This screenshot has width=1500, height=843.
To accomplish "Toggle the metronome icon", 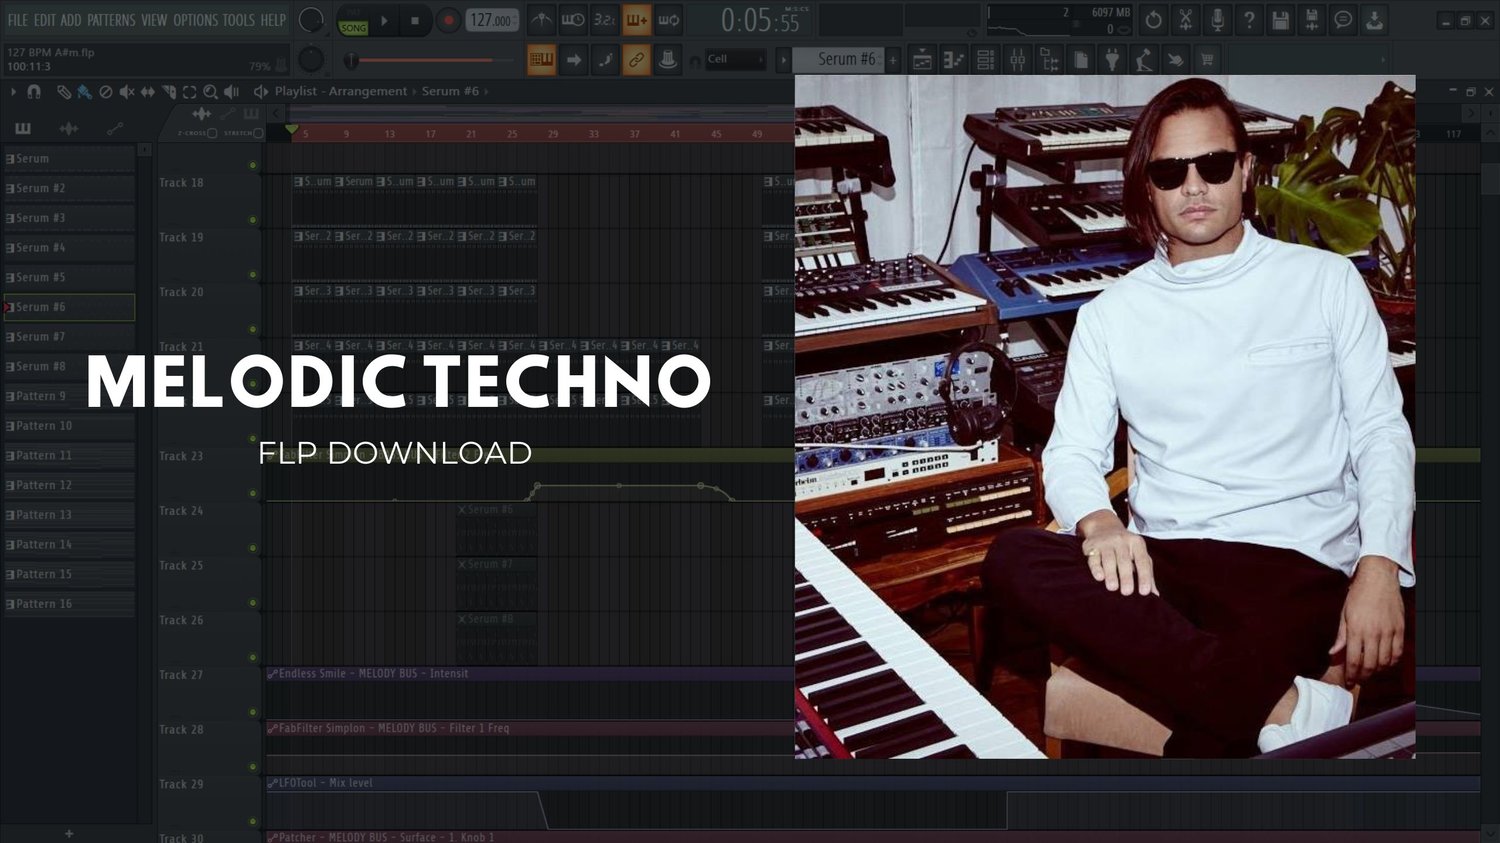I will pos(541,20).
